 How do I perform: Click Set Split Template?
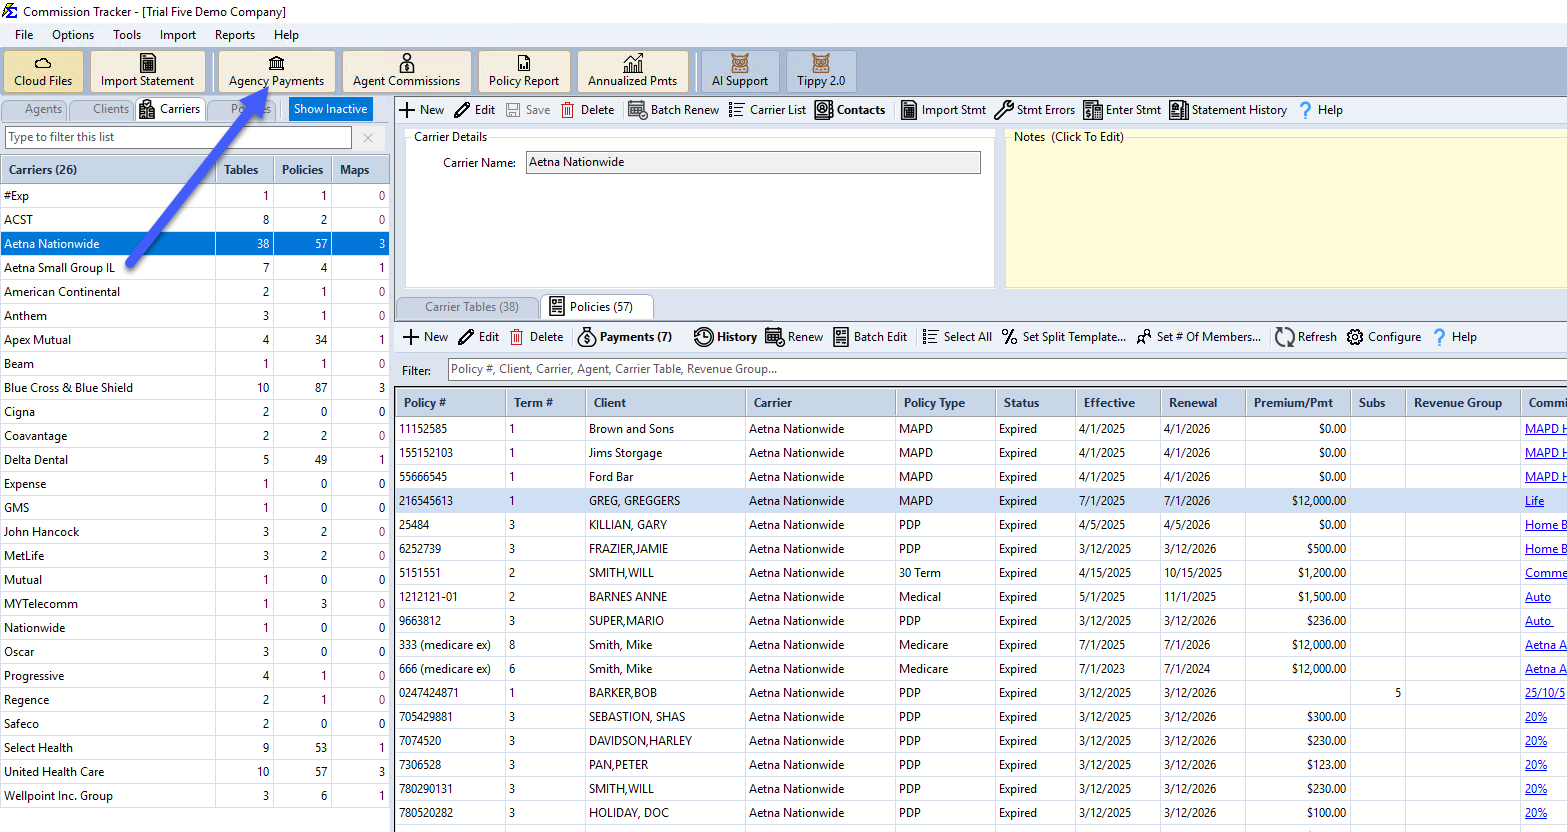[1064, 337]
